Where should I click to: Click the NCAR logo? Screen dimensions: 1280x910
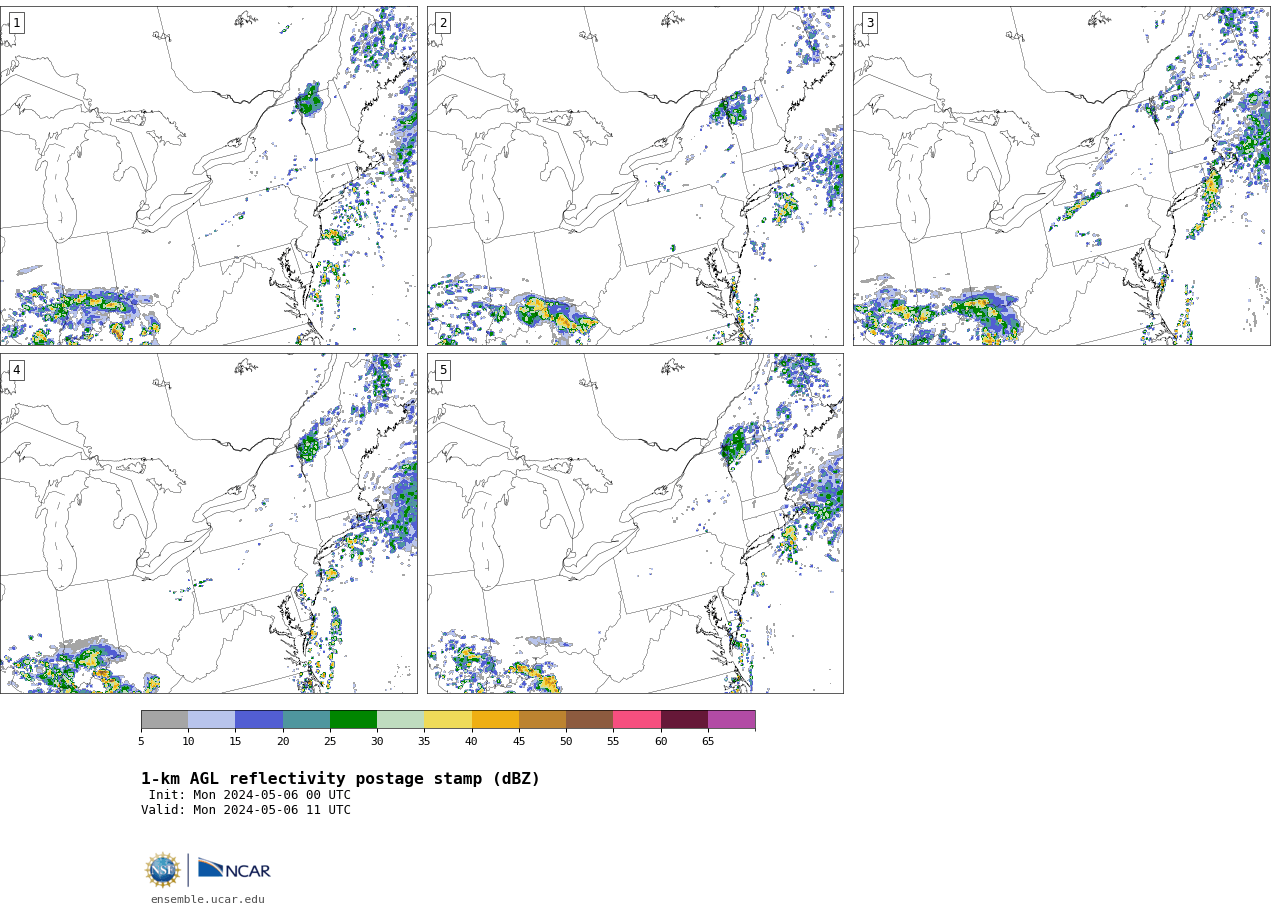(x=234, y=870)
